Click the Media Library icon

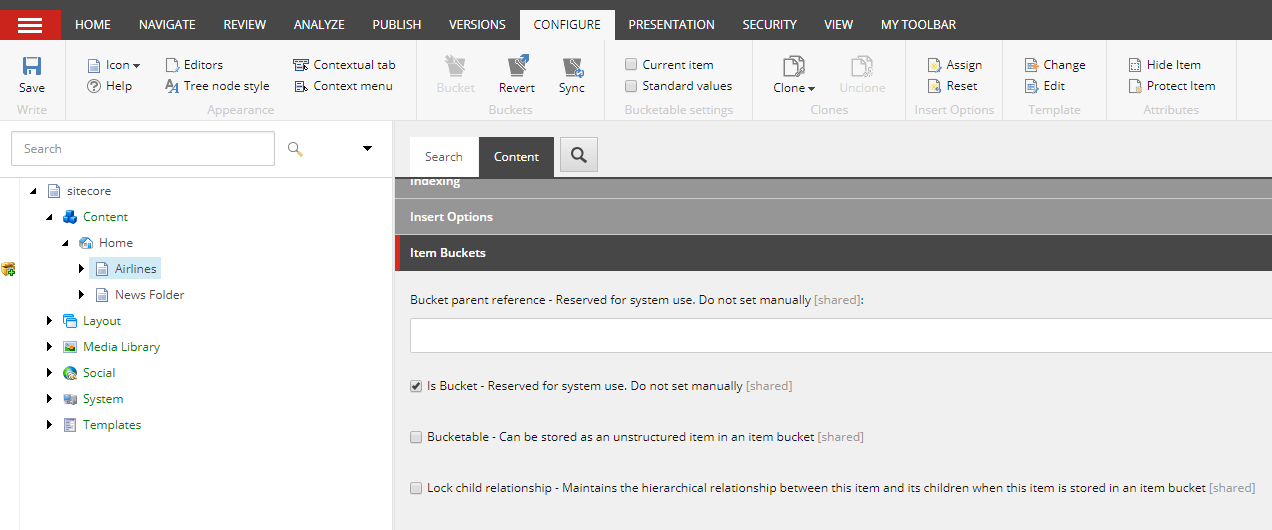click(70, 347)
